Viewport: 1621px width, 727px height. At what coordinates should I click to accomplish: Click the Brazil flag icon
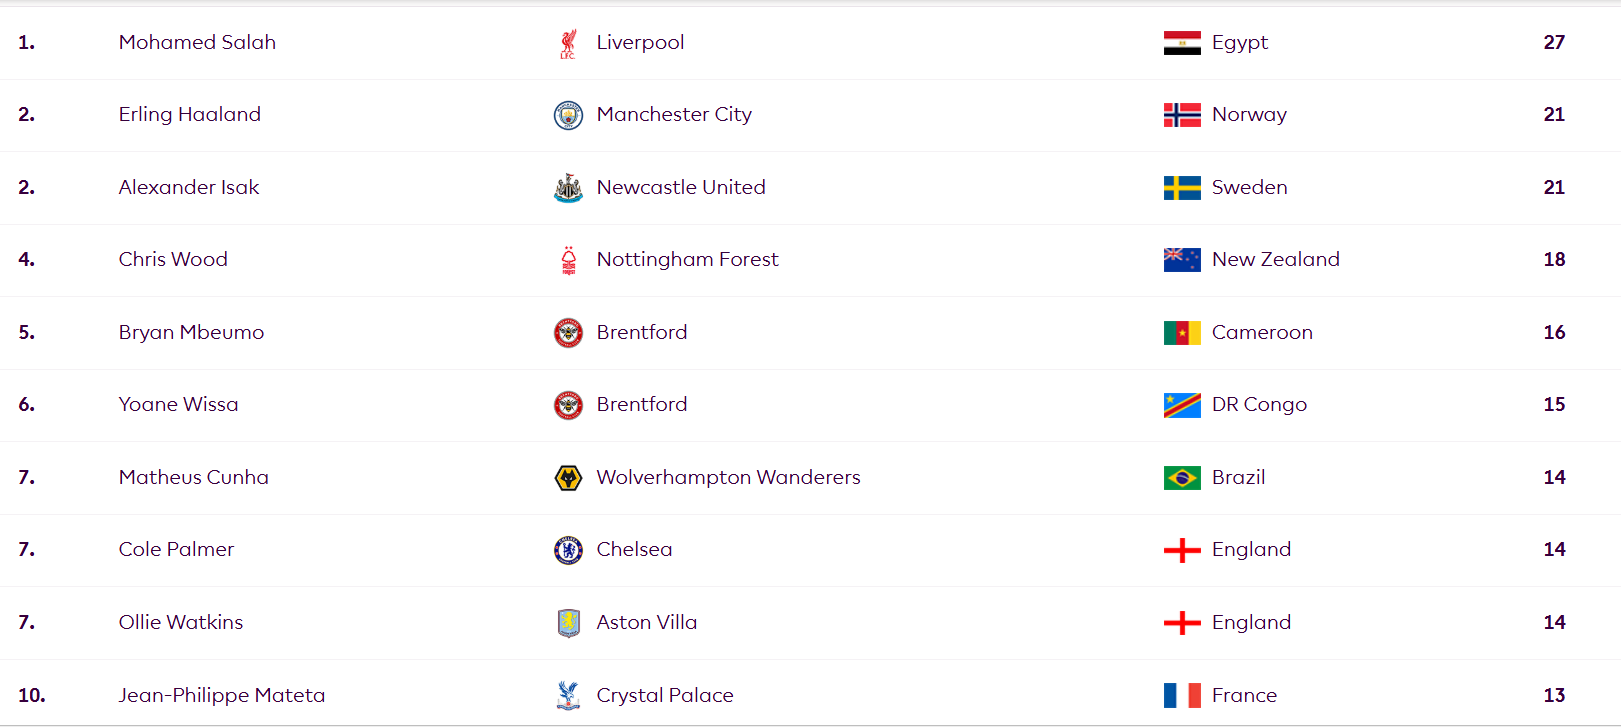[1182, 478]
